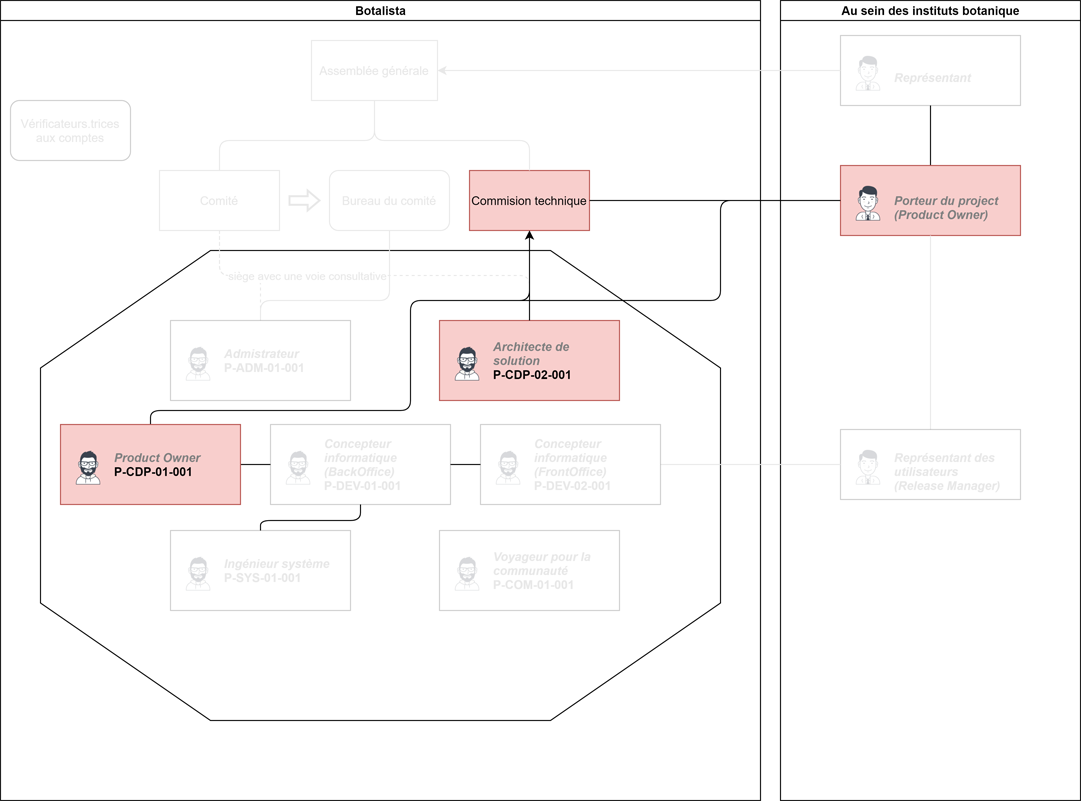Click the Porteur du project person icon
Screen dimensions: 1081x801
[x=868, y=203]
